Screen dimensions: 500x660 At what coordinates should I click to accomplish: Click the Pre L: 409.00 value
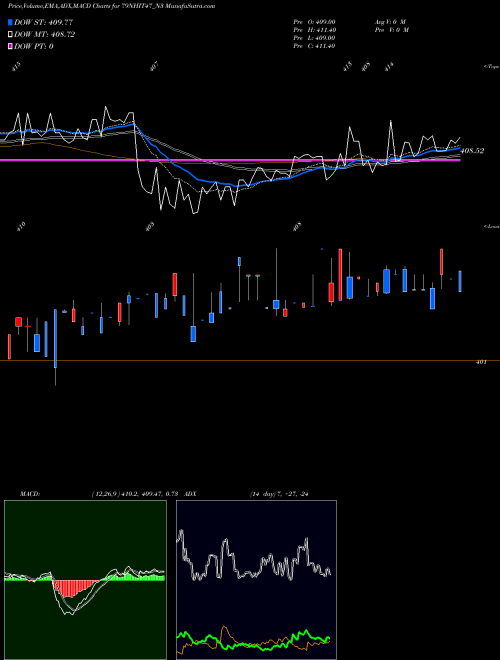[314, 38]
